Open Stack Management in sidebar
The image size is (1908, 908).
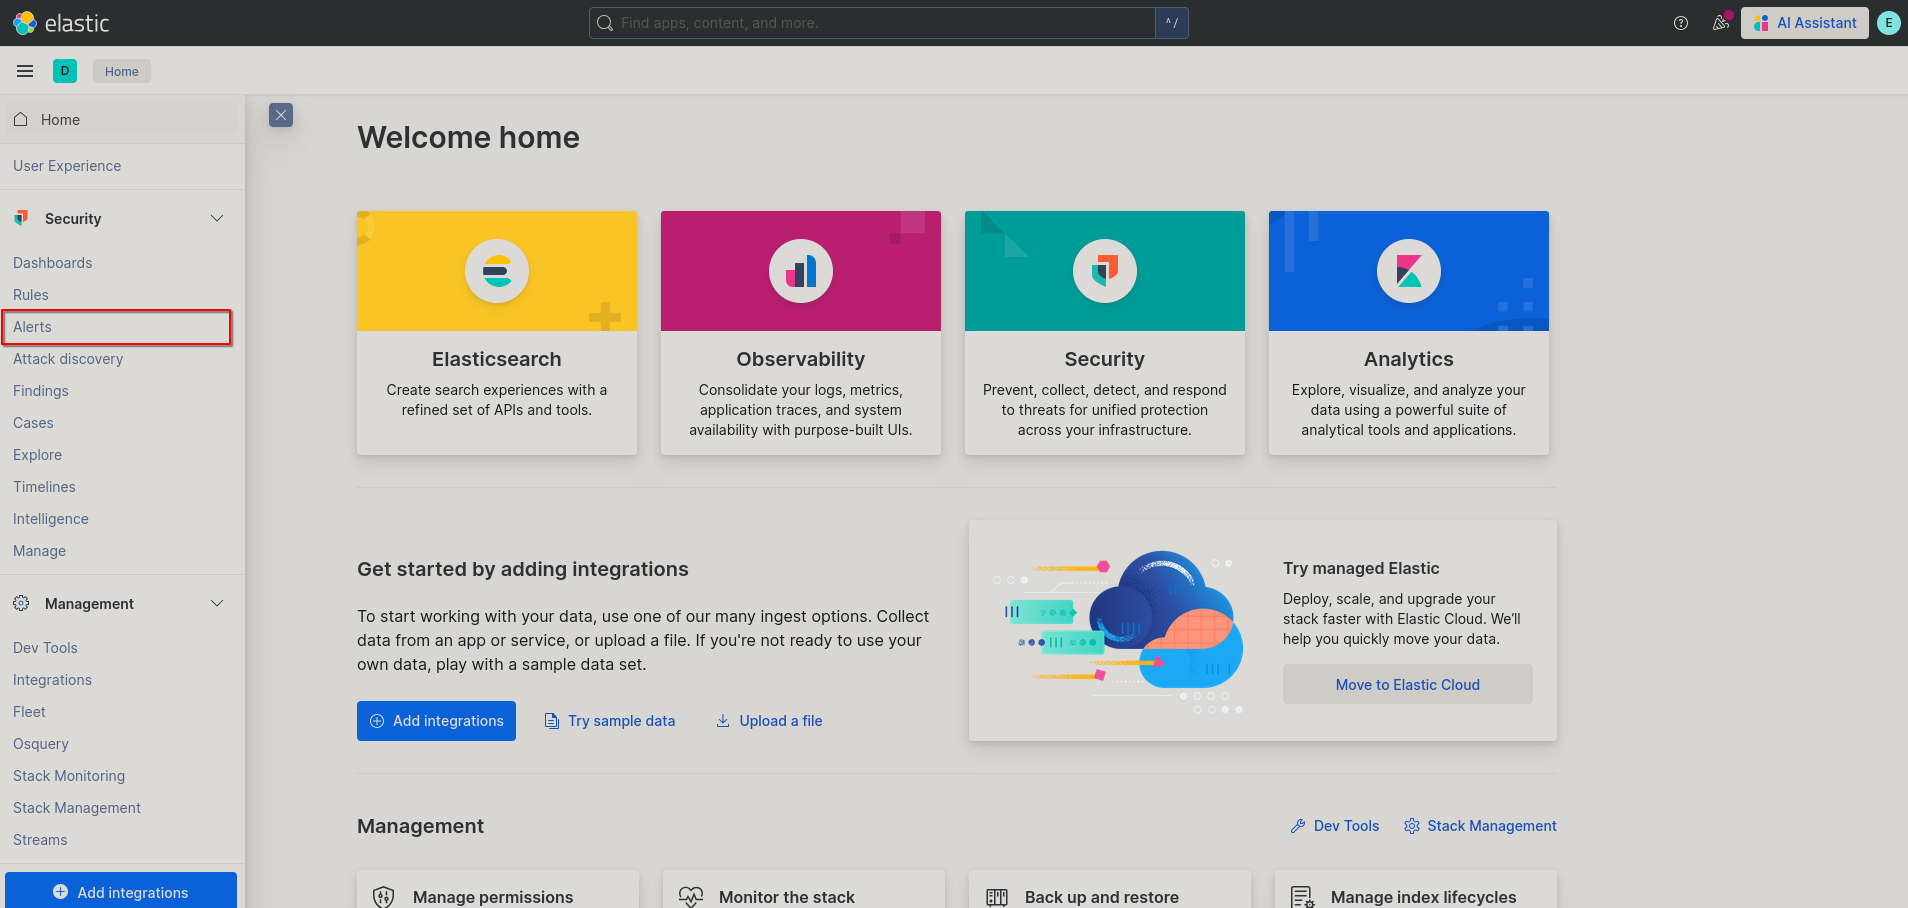[77, 808]
